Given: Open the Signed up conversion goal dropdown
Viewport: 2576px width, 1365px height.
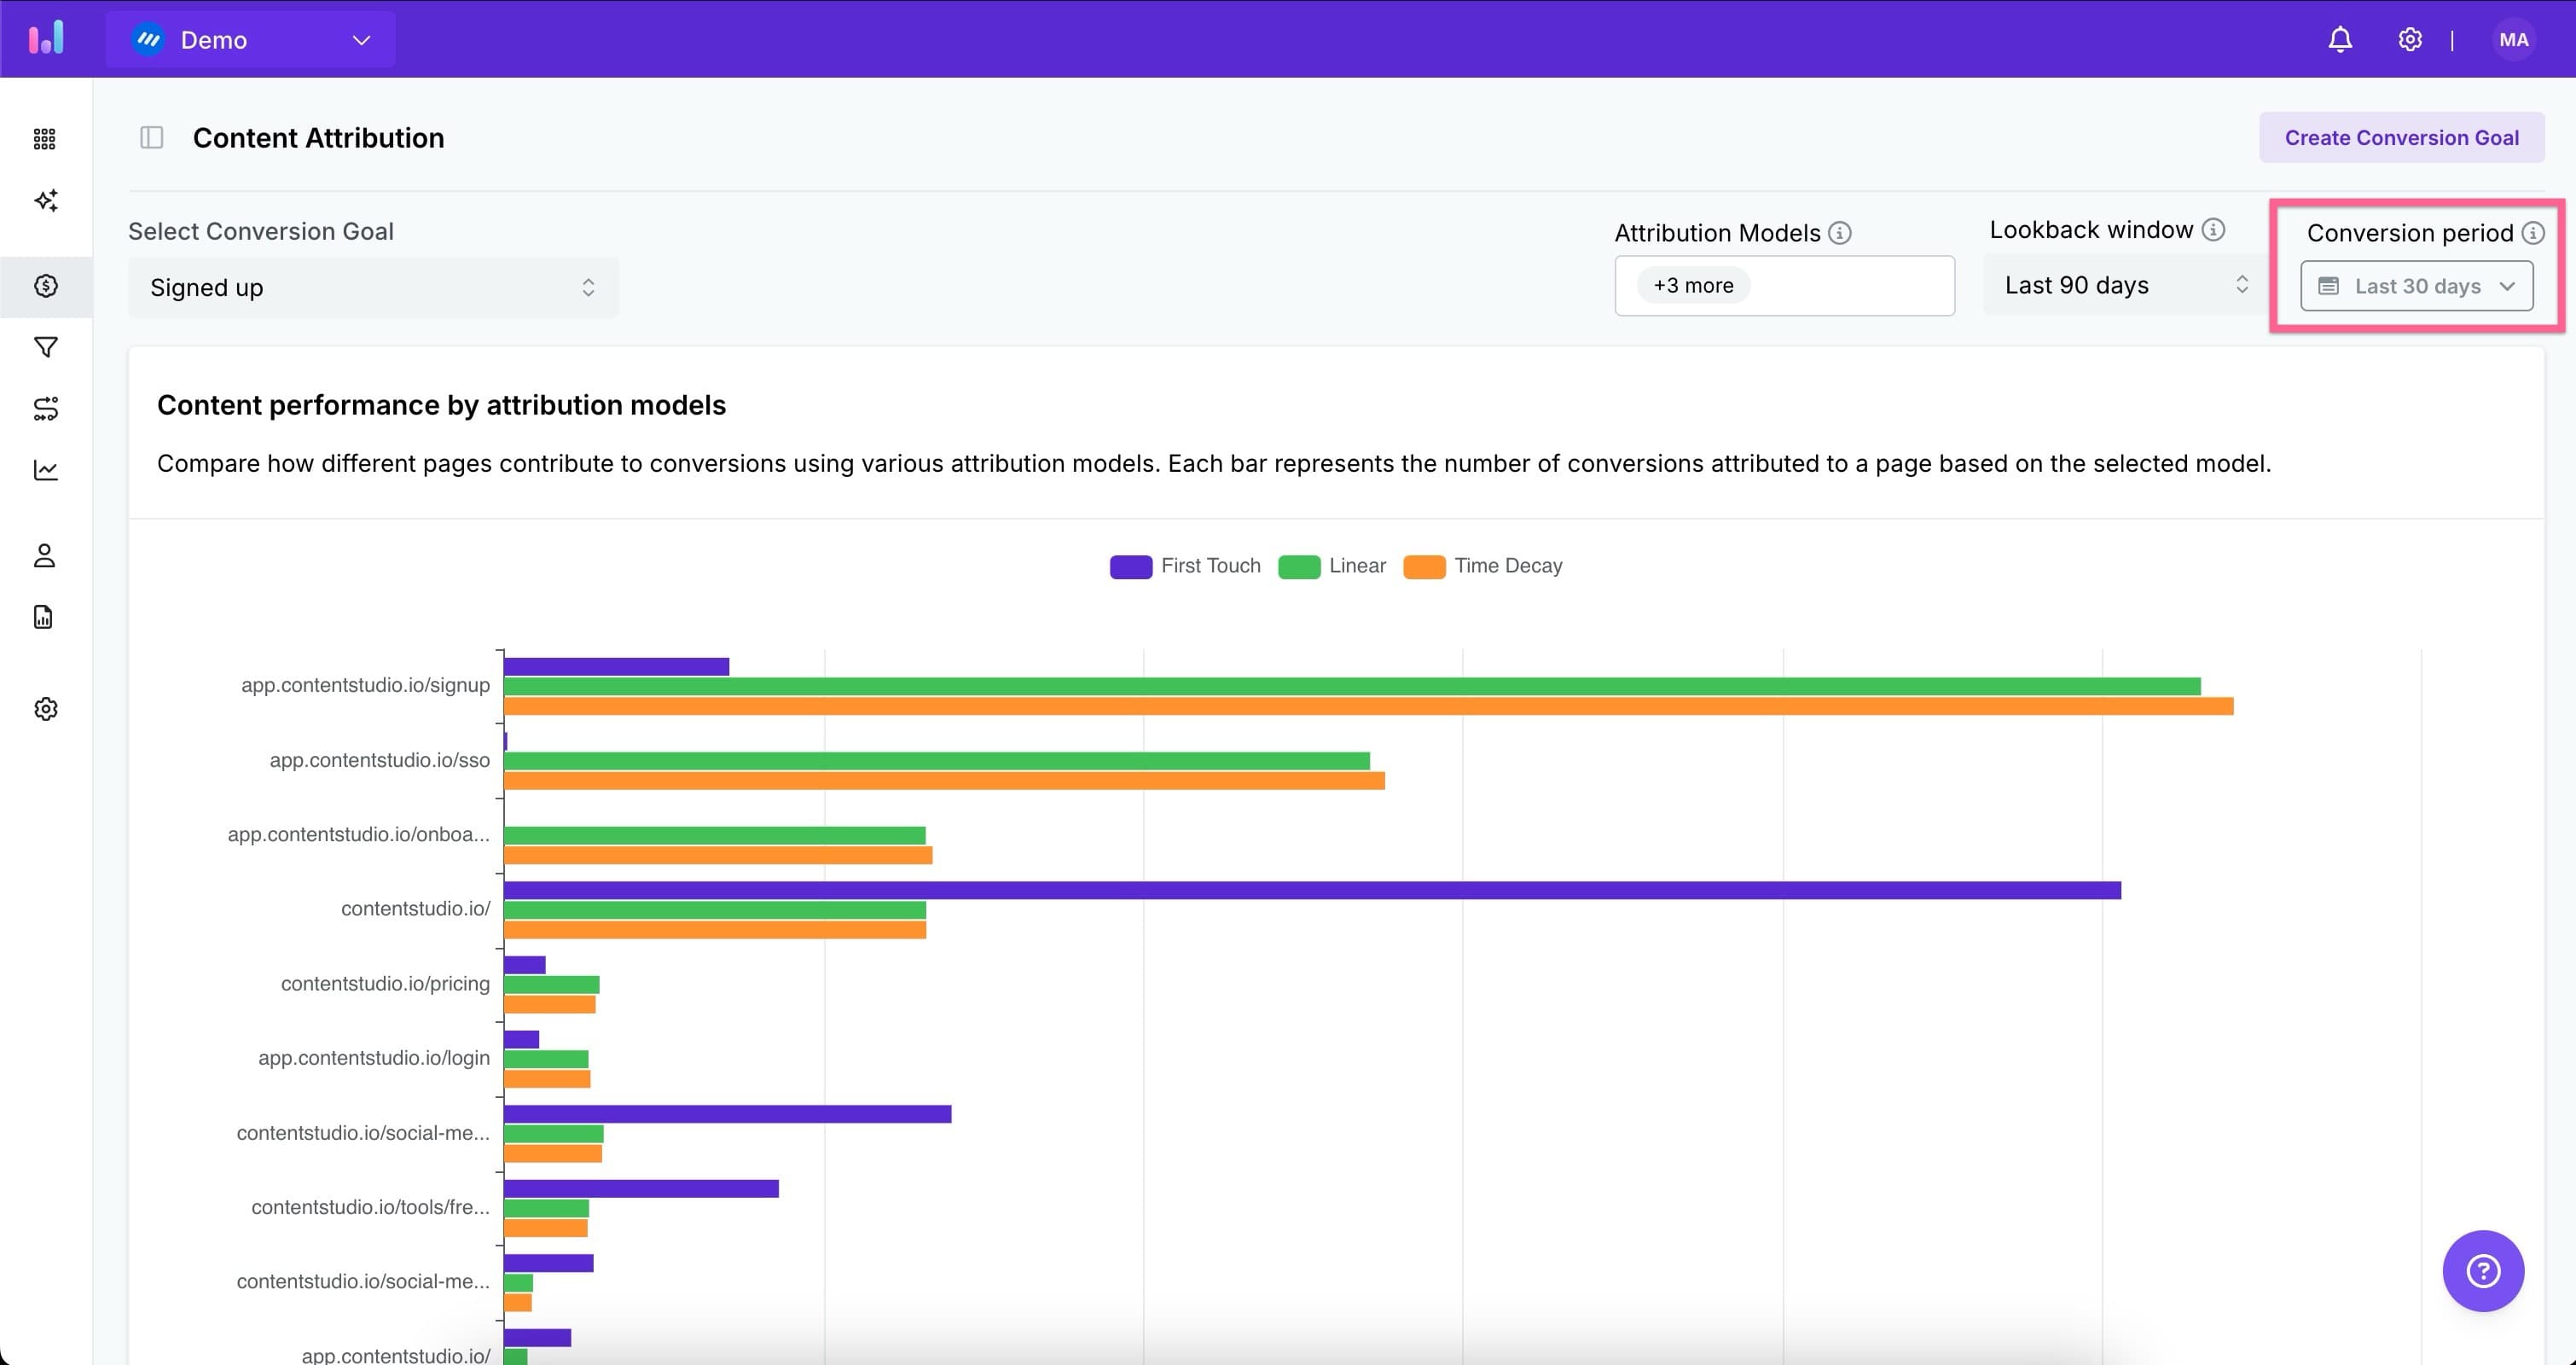Looking at the screenshot, I should coord(373,288).
